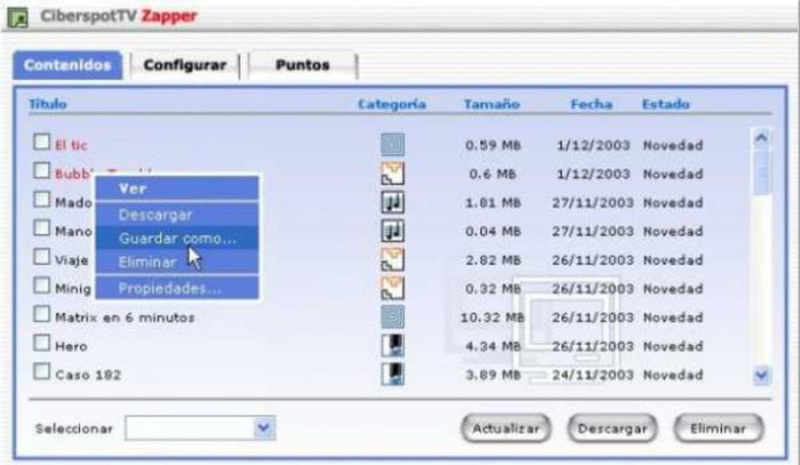Viewport: 800px width, 465px height.
Task: Check the El tic checkbox
Action: click(x=42, y=142)
